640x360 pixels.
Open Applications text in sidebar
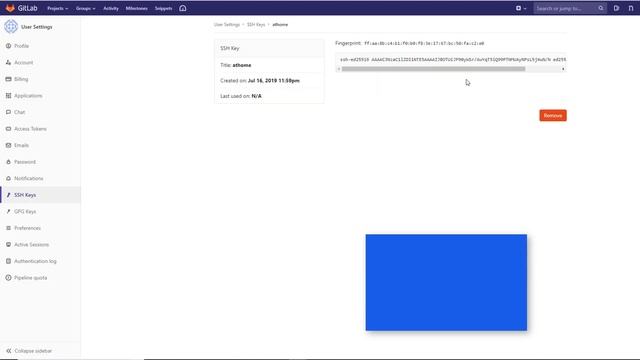(x=28, y=96)
